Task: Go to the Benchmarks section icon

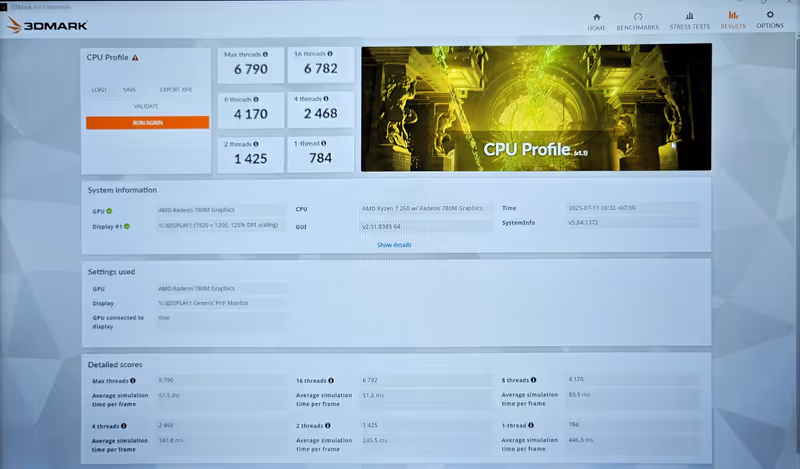Action: 638,20
